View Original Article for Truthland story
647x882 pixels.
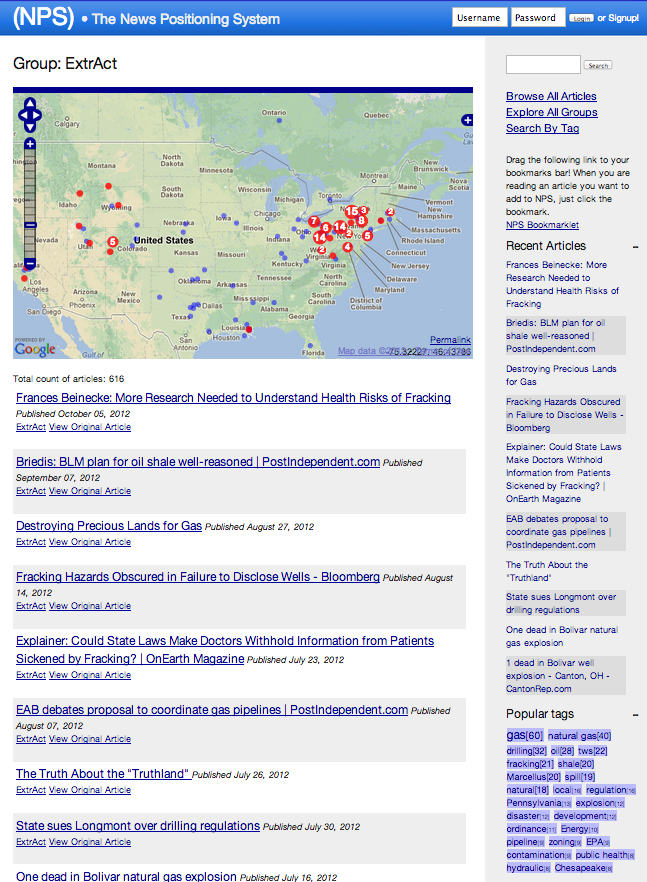click(x=90, y=790)
